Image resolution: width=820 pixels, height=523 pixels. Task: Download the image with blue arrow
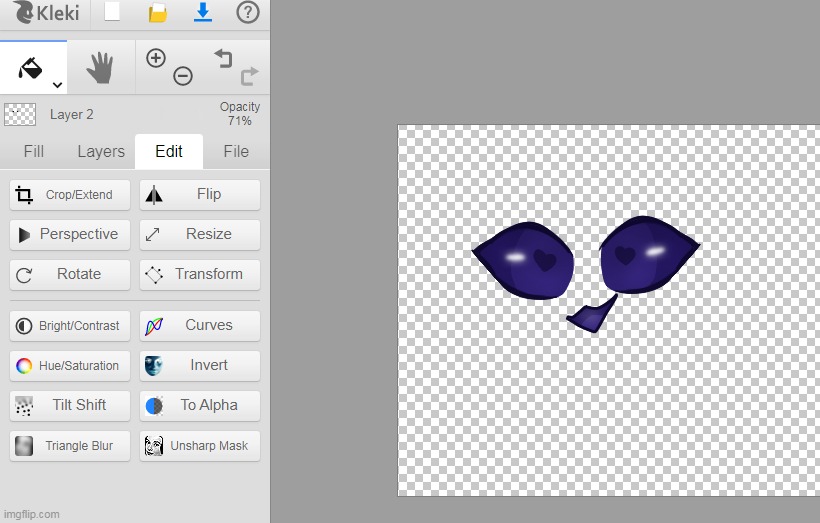click(x=203, y=13)
